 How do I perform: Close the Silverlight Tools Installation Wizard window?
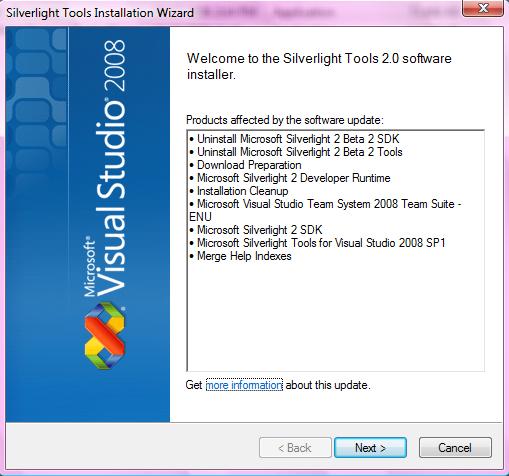pyautogui.click(x=483, y=7)
